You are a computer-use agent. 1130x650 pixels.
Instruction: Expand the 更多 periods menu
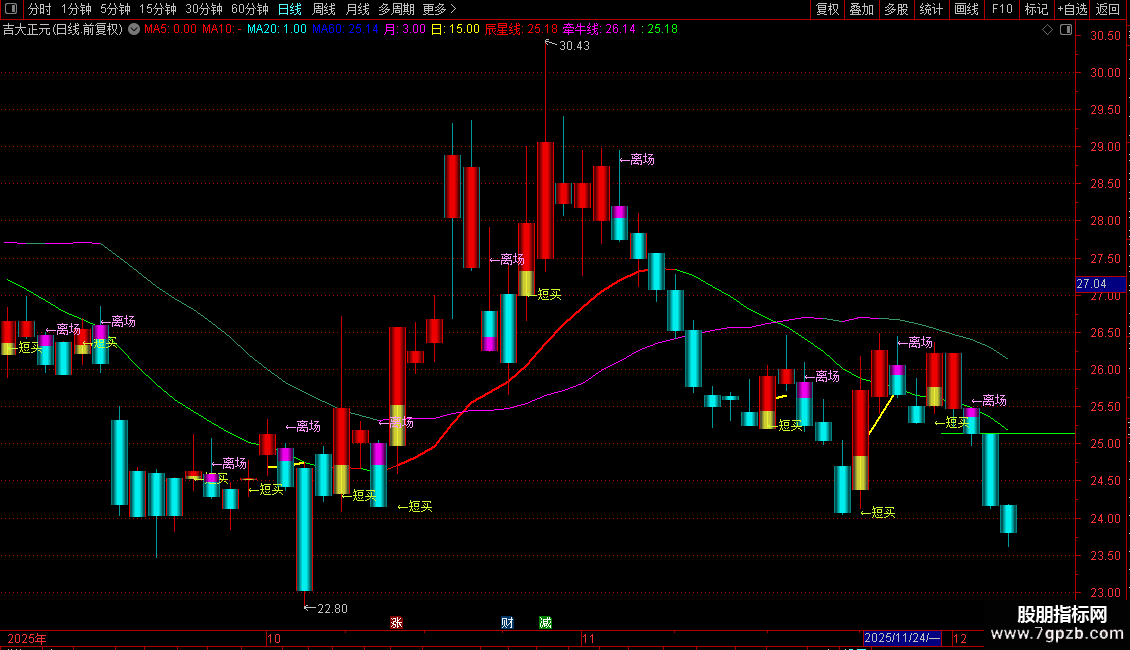[439, 9]
